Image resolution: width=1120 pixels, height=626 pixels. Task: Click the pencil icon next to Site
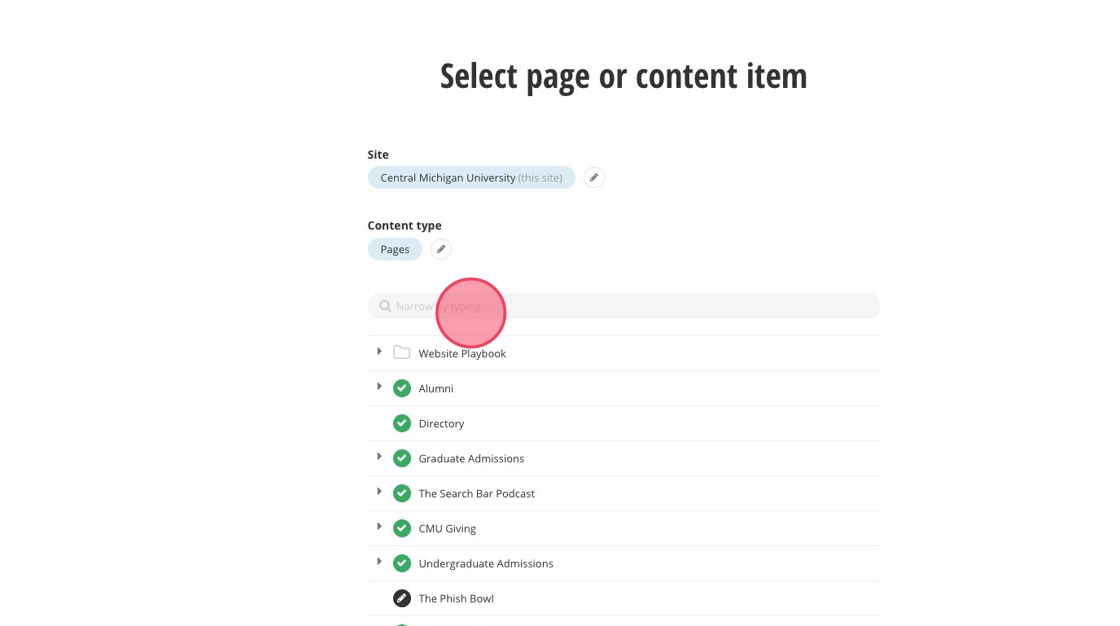(x=594, y=178)
